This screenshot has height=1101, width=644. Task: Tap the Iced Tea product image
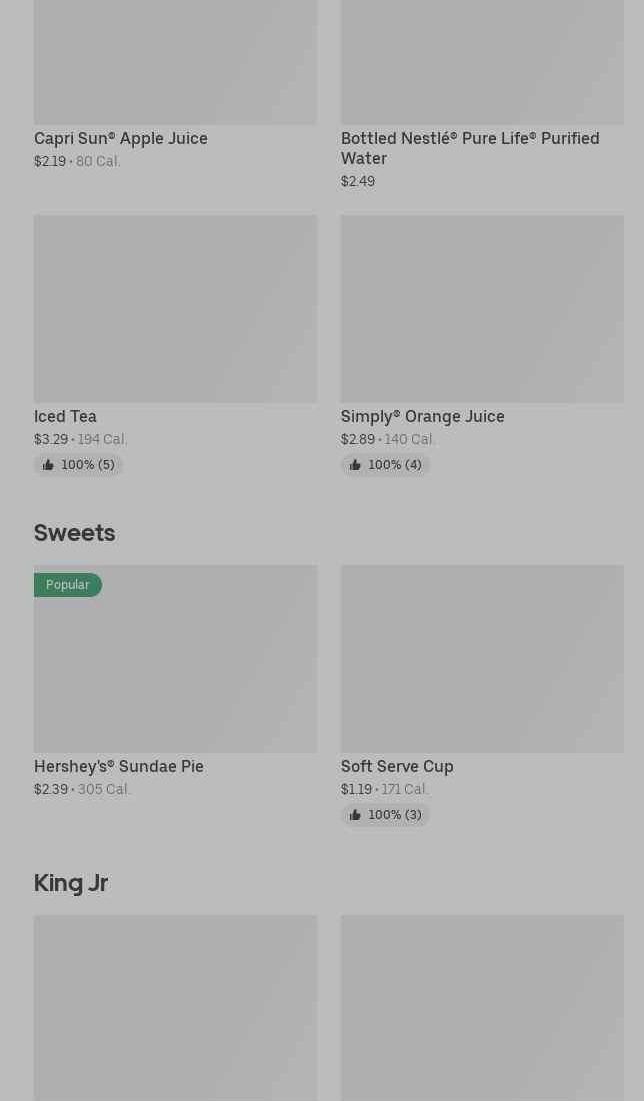pos(175,309)
